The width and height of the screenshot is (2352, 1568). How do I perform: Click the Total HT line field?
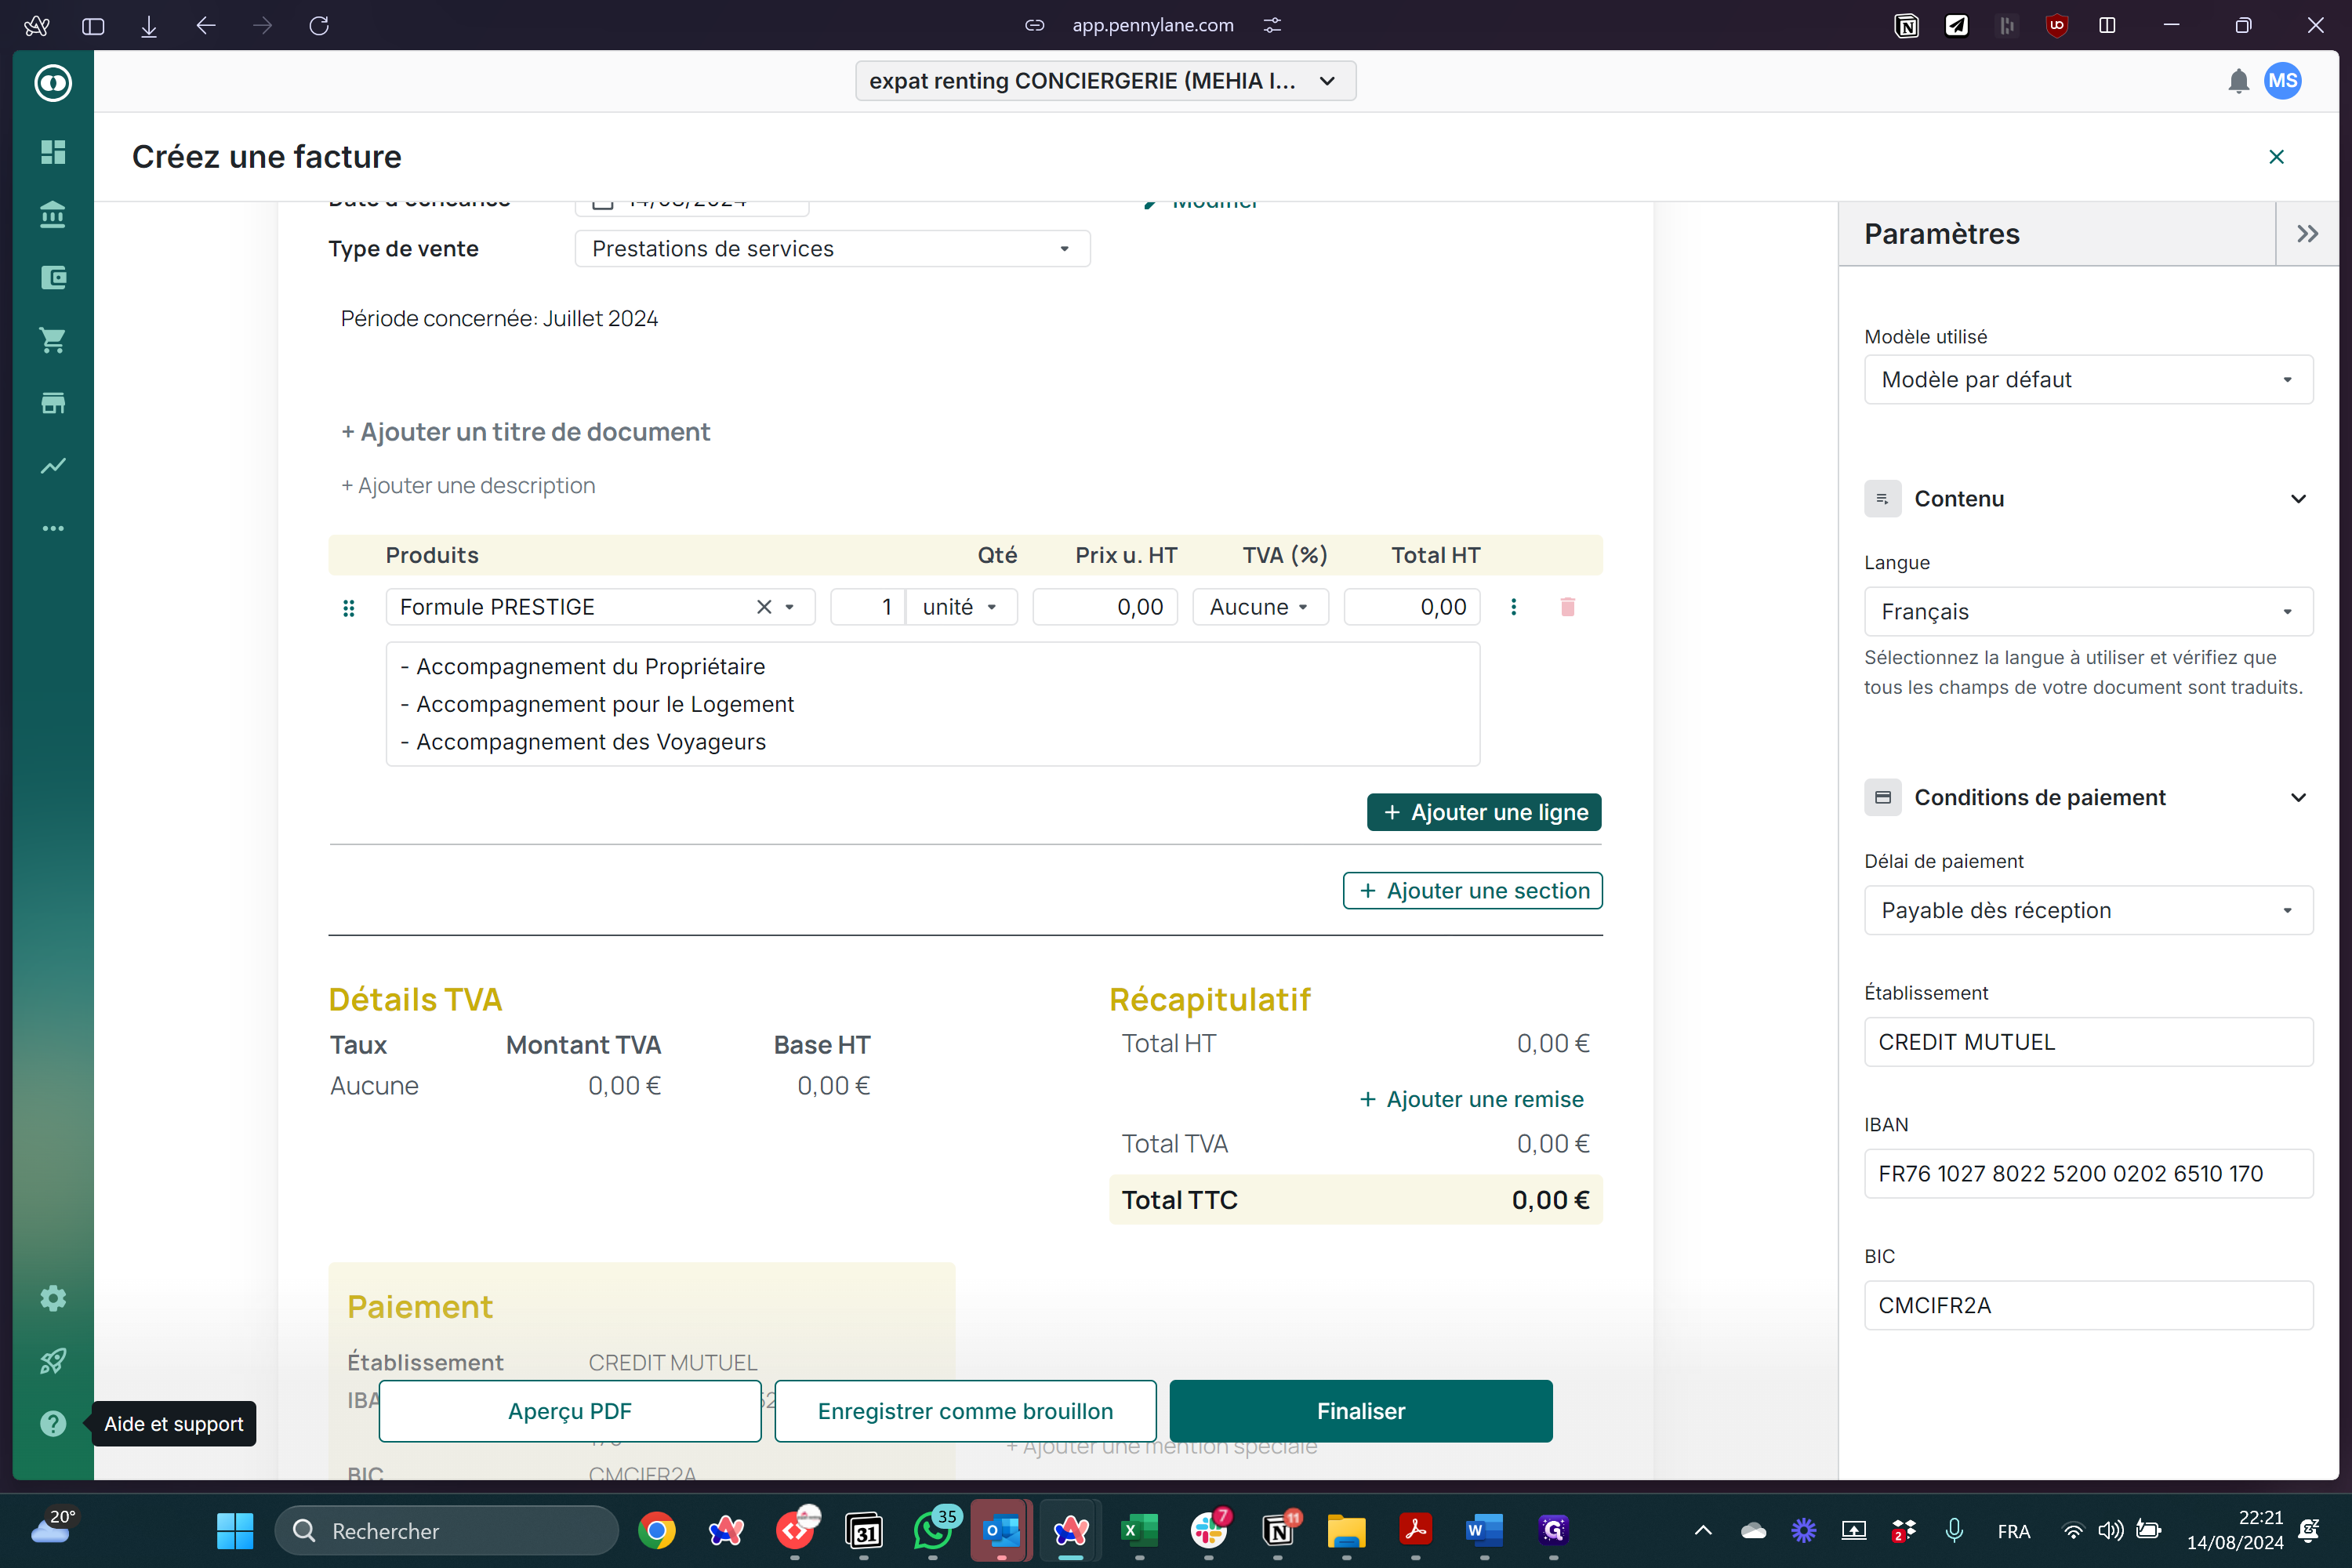point(1411,607)
